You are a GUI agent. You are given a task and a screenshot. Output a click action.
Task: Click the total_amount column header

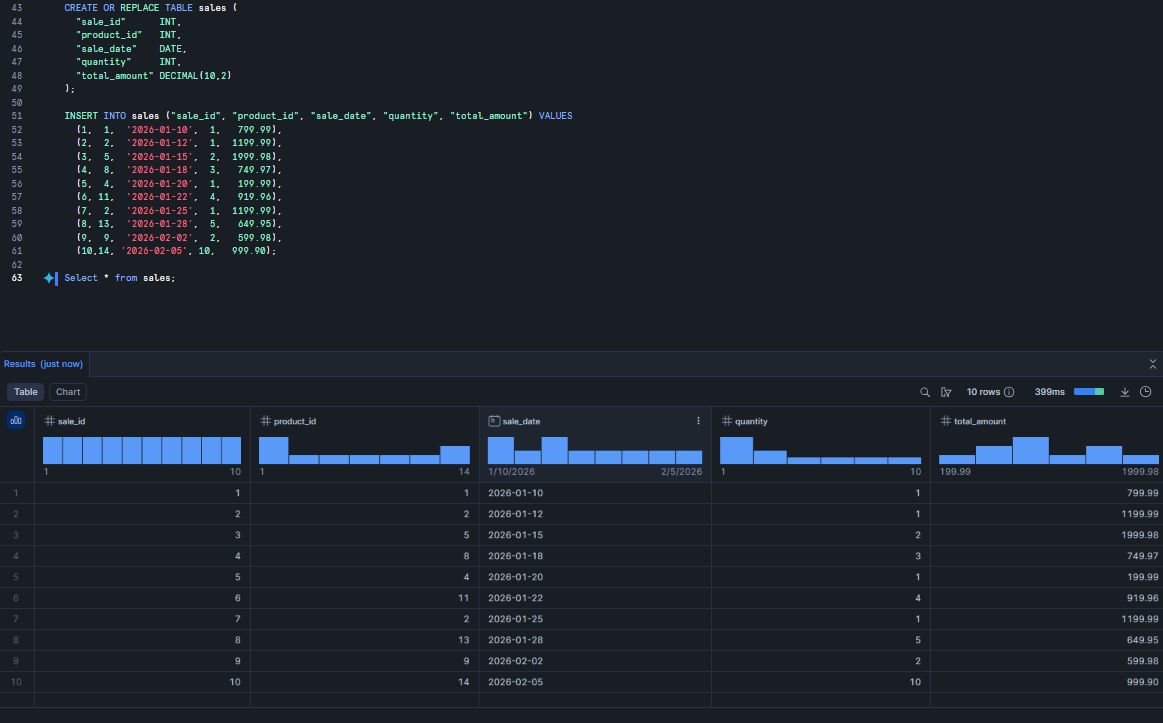coord(979,421)
